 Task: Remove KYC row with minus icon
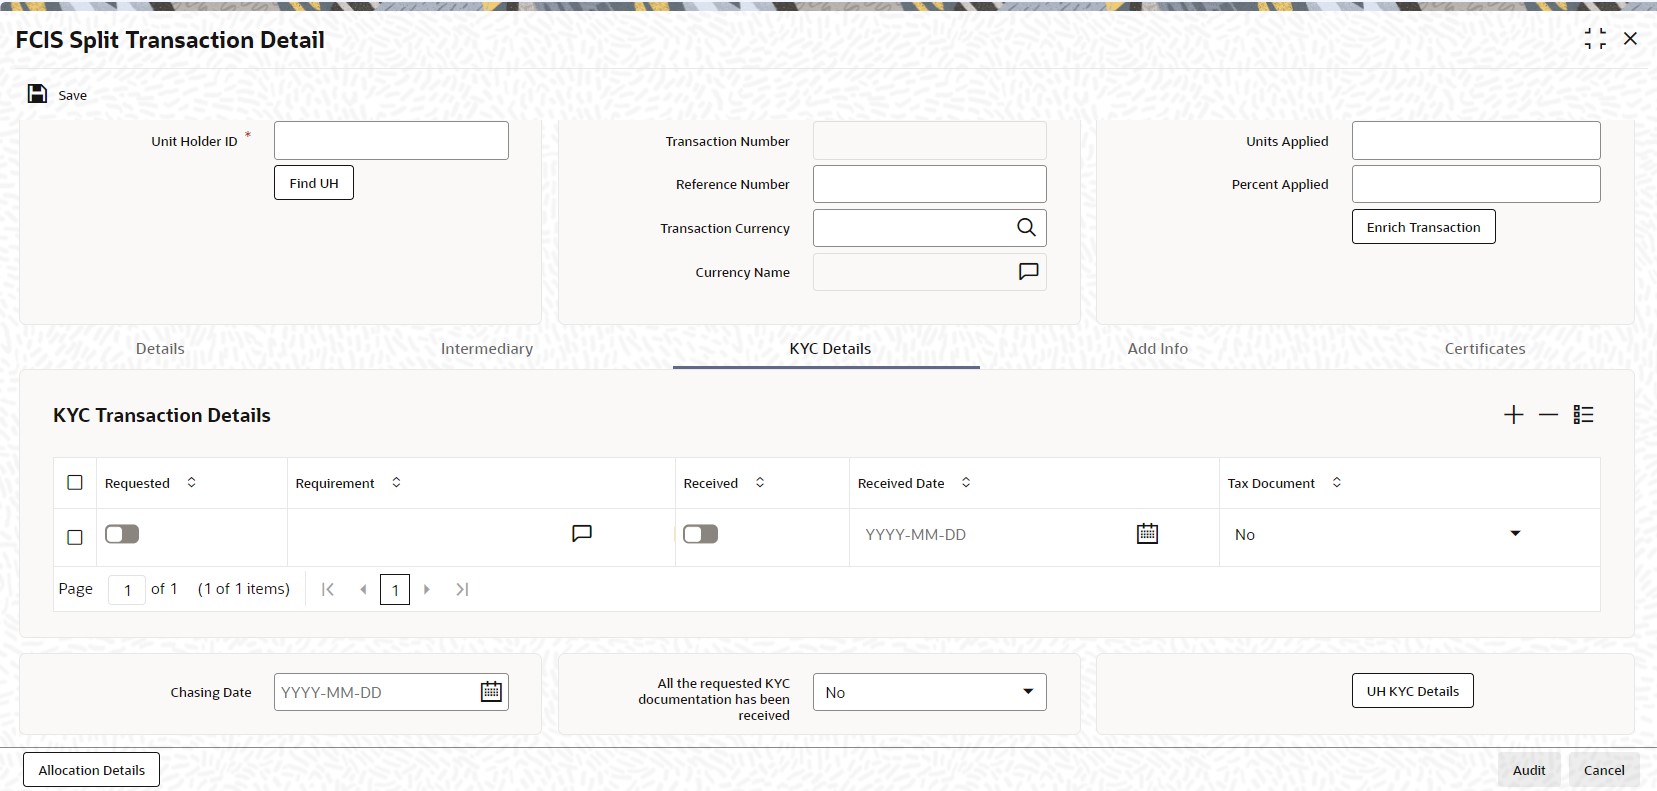pos(1548,415)
